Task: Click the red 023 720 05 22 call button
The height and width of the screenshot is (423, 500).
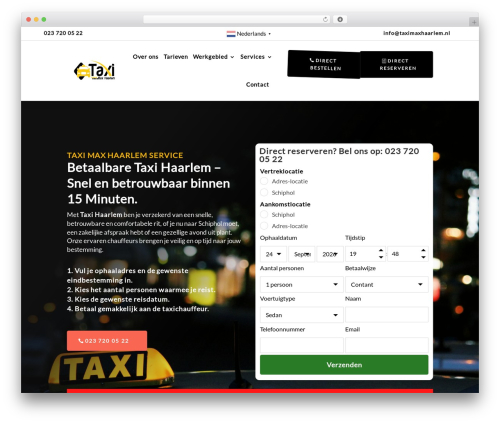Action: pyautogui.click(x=107, y=341)
